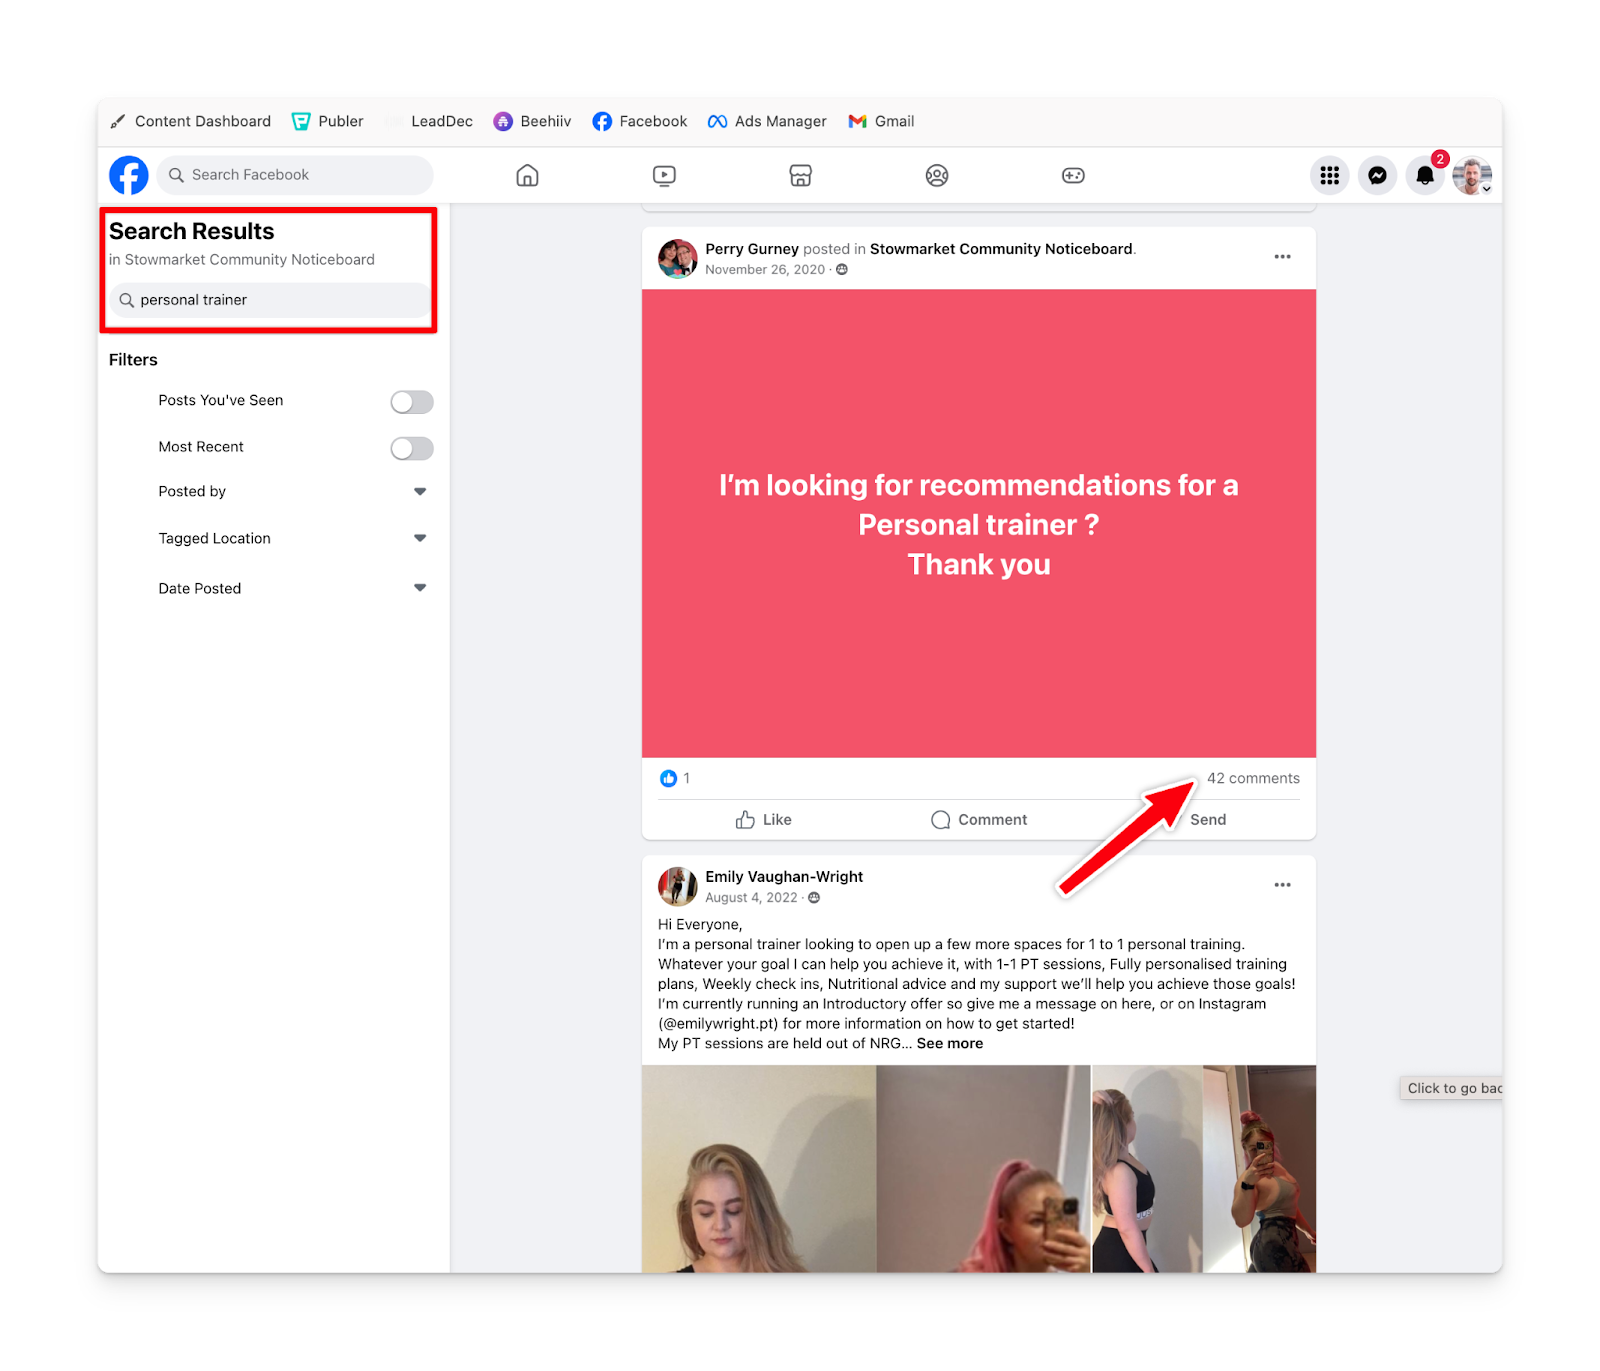Open the Ads Manager bookmark
The width and height of the screenshot is (1600, 1371).
pyautogui.click(x=767, y=121)
